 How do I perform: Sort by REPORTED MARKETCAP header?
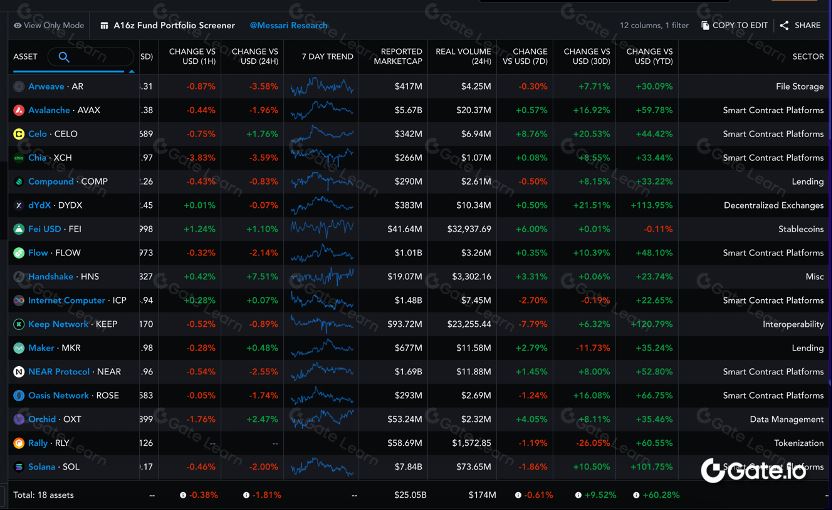398,56
